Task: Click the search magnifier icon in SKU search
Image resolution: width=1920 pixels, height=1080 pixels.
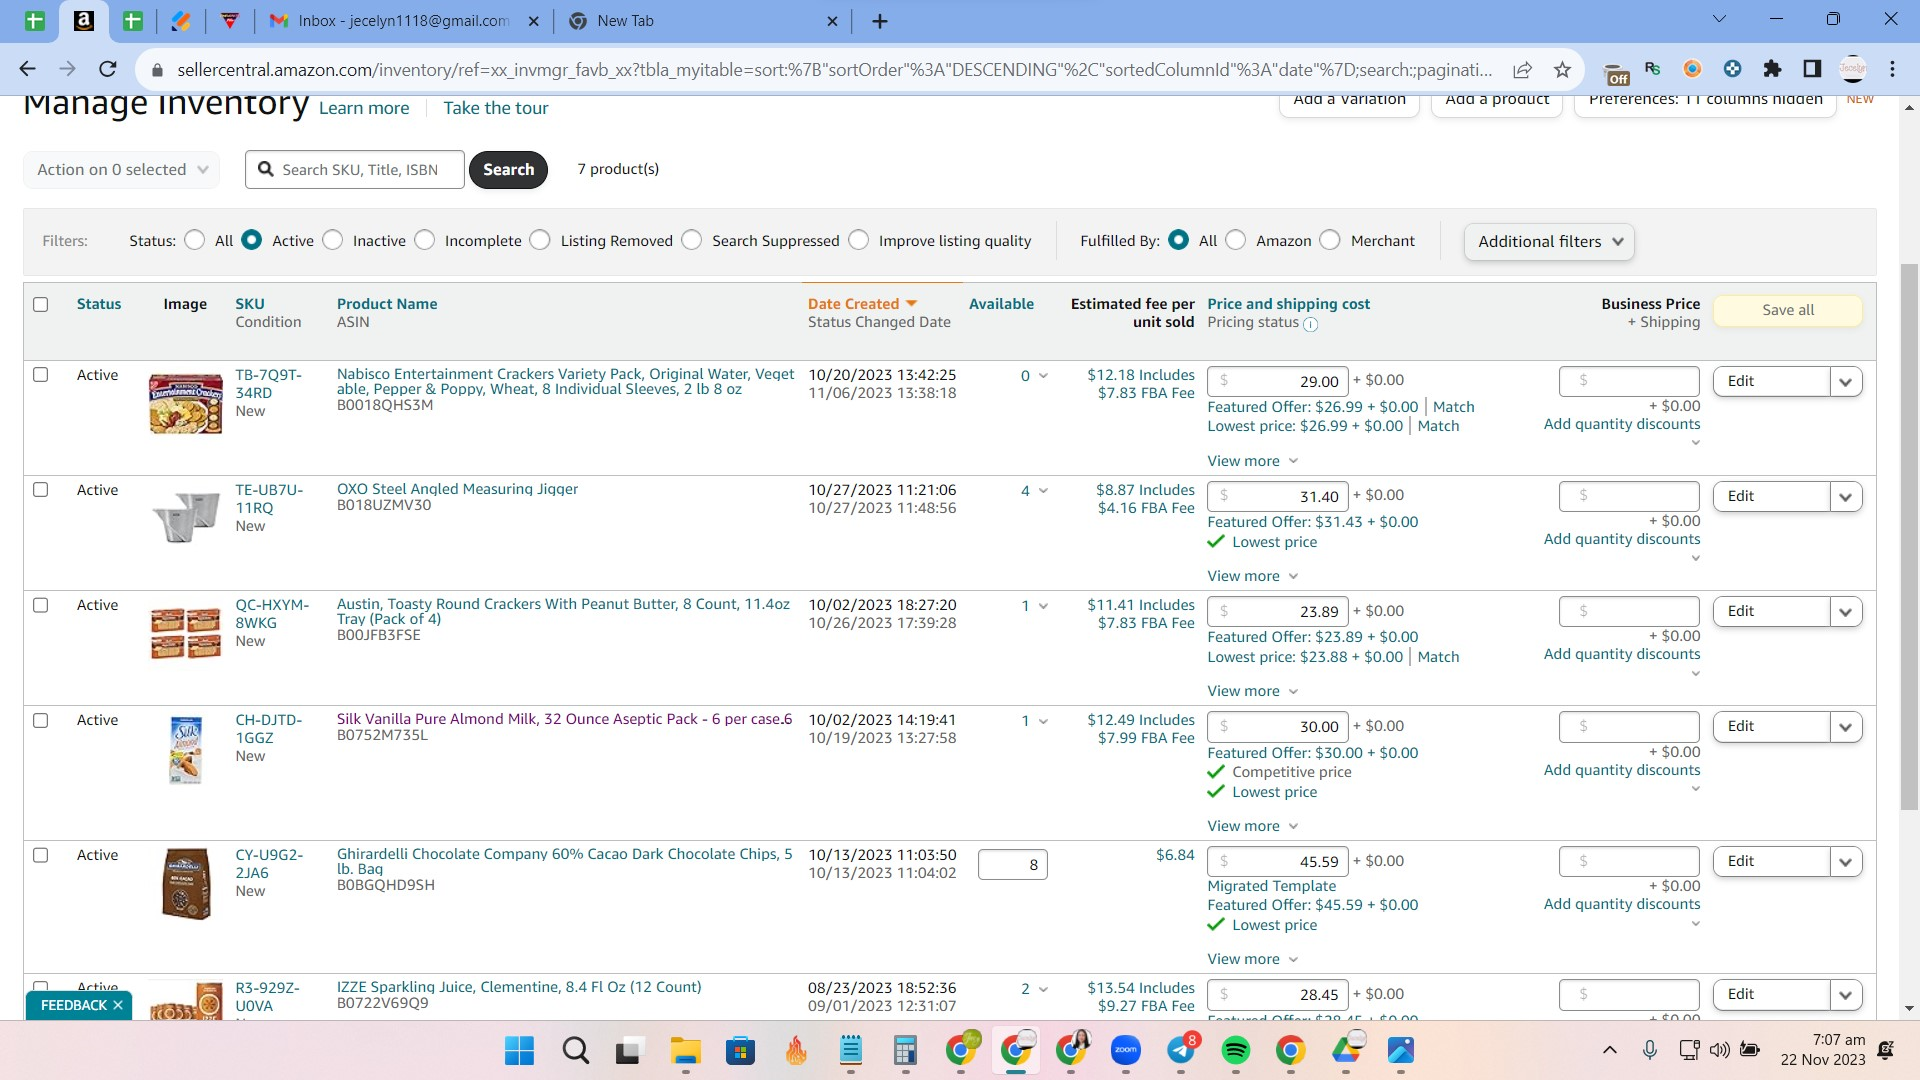Action: [x=266, y=169]
